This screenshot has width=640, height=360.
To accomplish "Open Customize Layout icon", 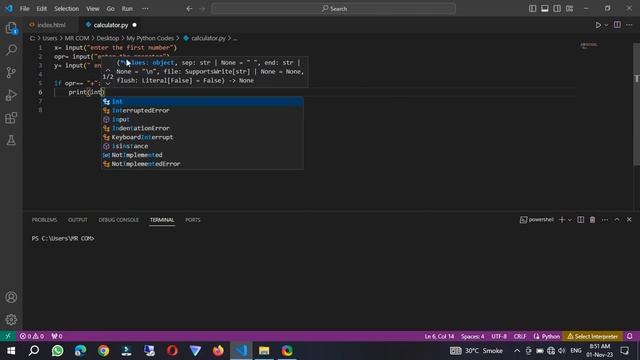I will pyautogui.click(x=569, y=9).
